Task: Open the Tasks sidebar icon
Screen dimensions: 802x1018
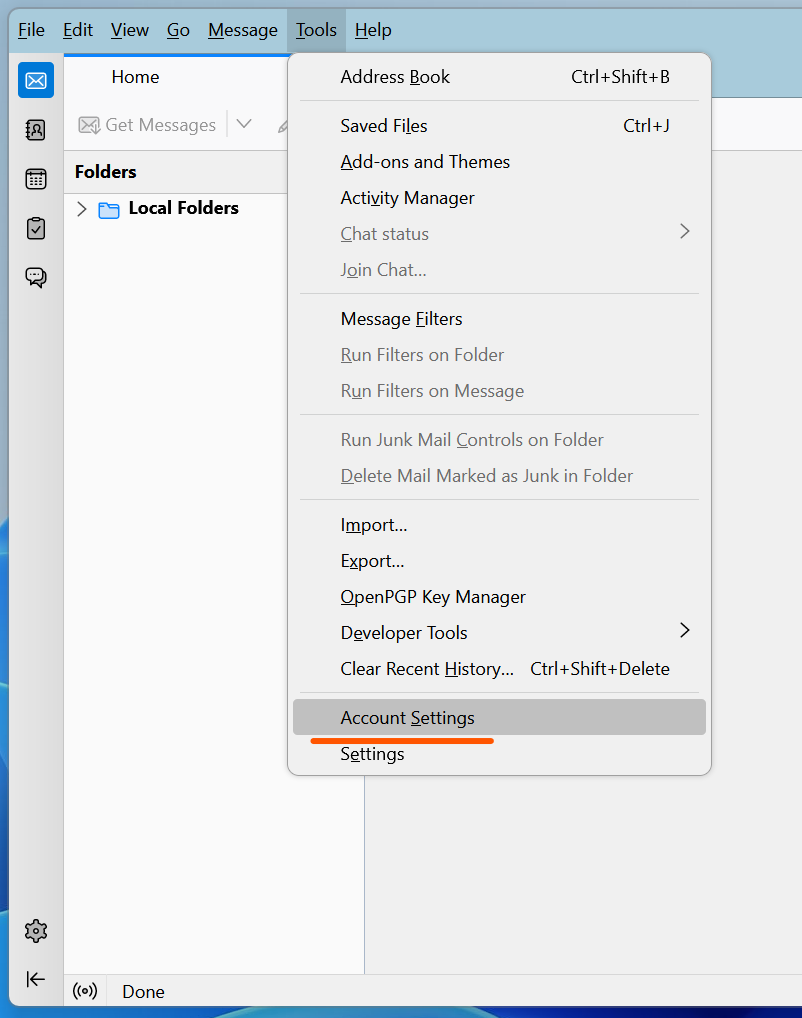Action: (36, 229)
